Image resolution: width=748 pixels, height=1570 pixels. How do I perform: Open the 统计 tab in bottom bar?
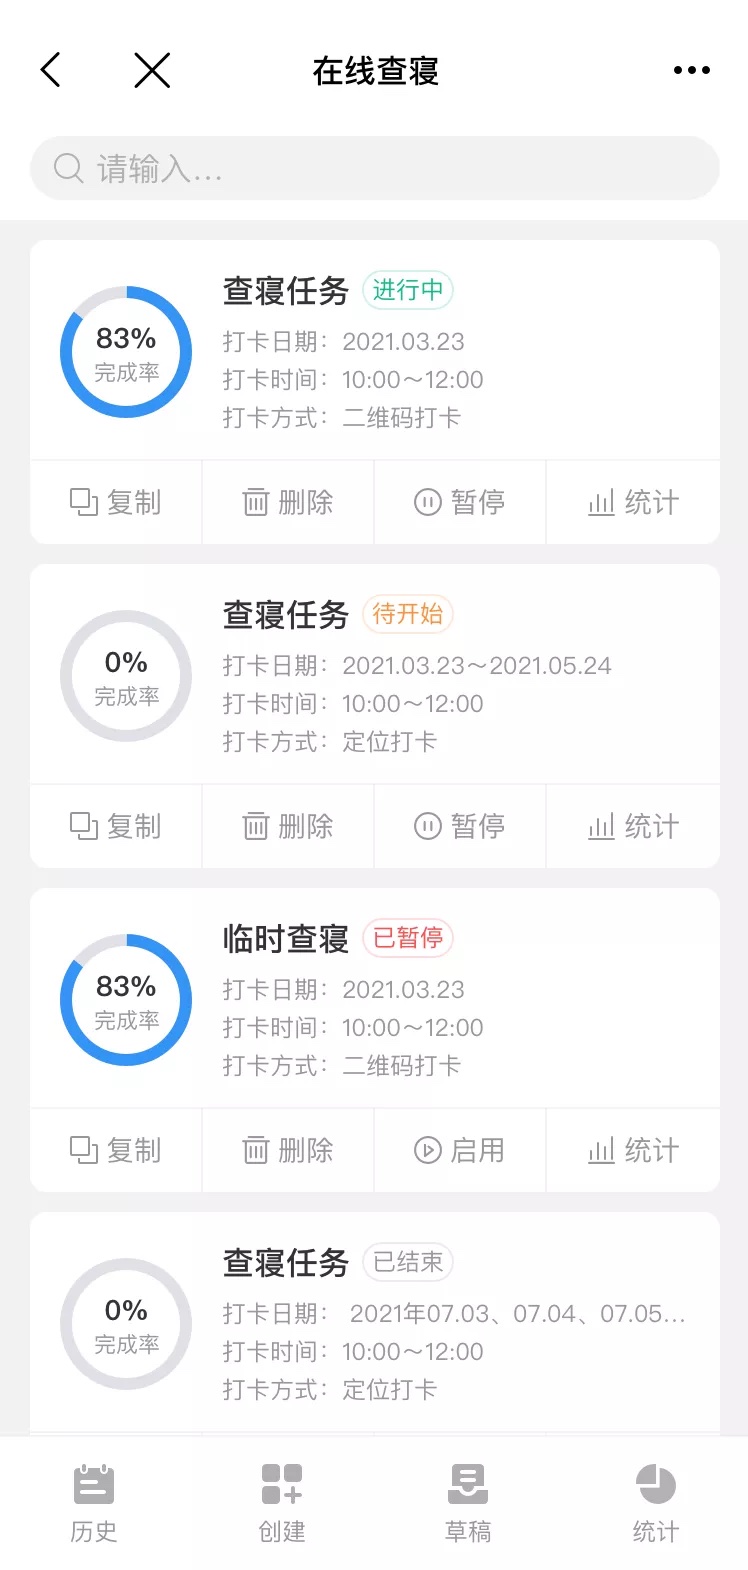(x=655, y=1502)
